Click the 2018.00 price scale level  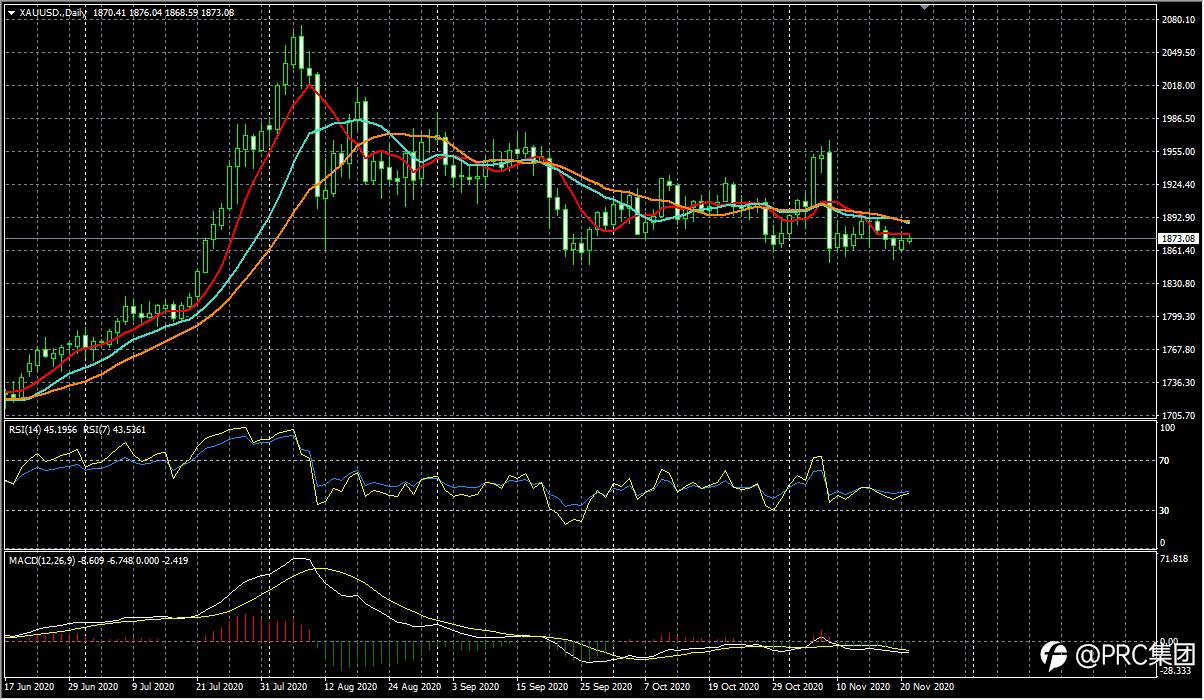tap(1177, 86)
